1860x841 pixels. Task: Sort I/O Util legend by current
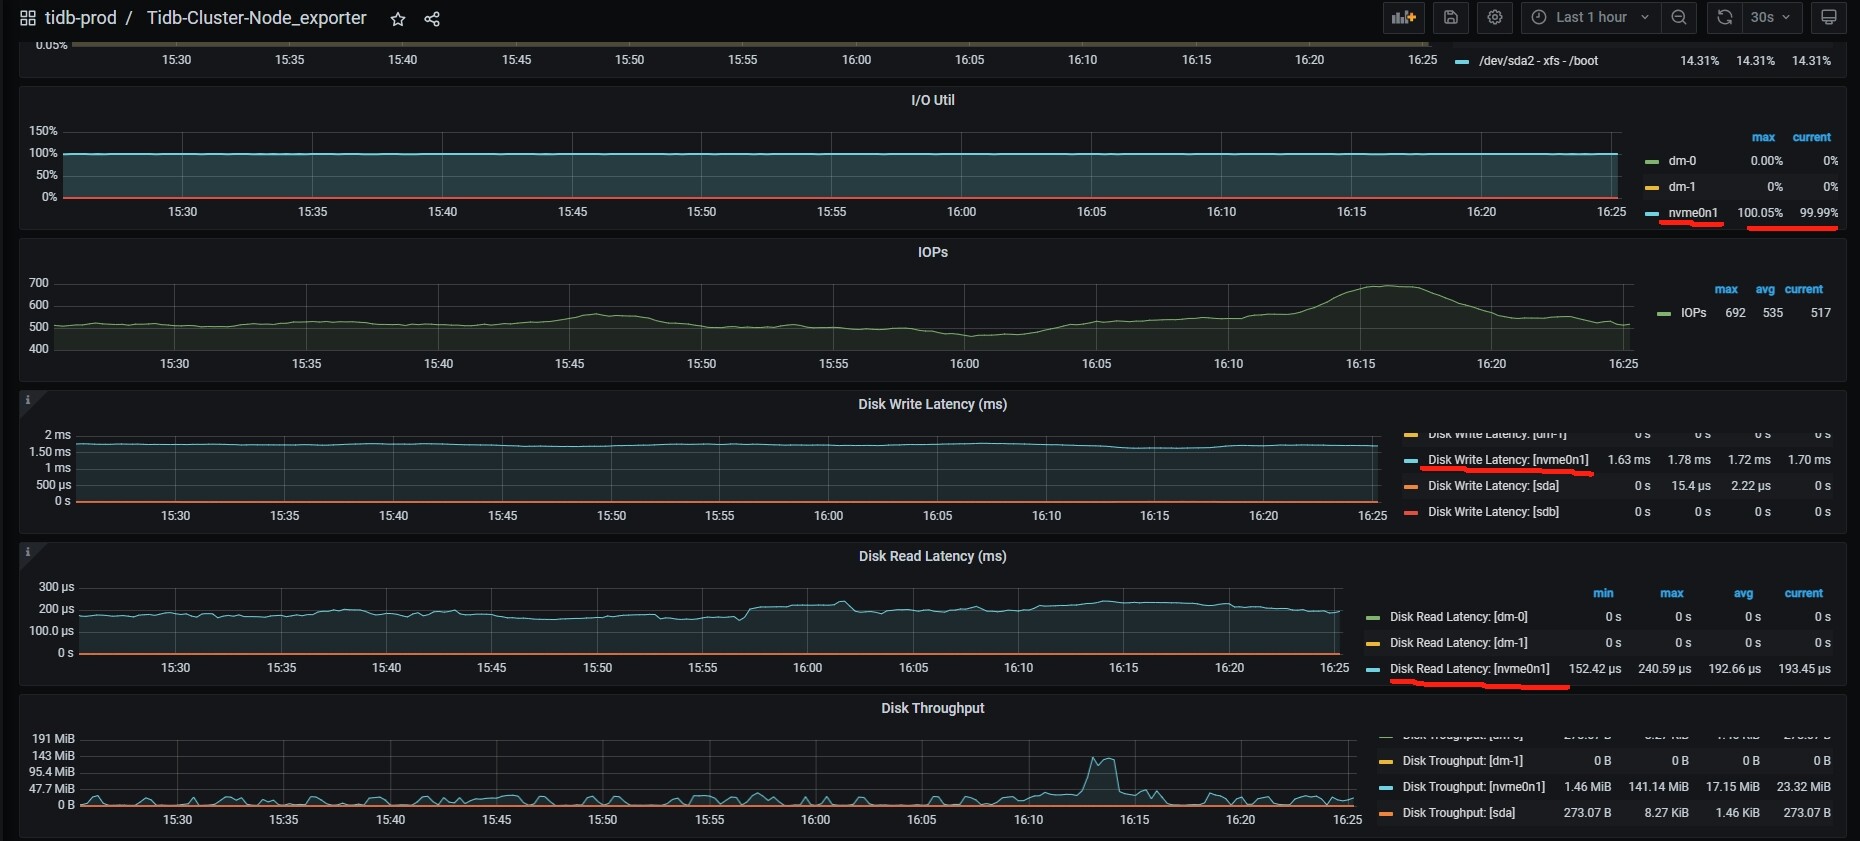(x=1811, y=137)
